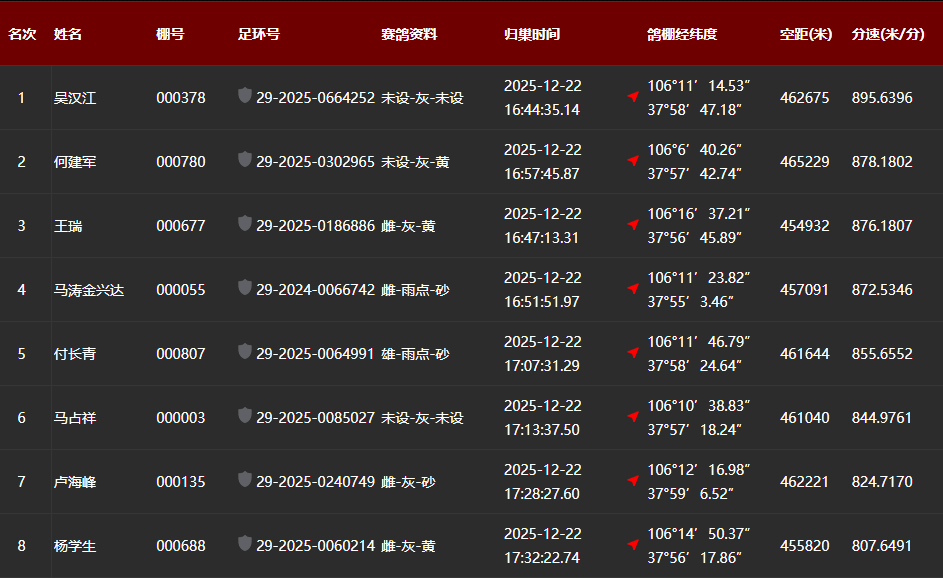Click ring number 29-2025-0186886
Image resolution: width=943 pixels, height=578 pixels.
pos(315,226)
